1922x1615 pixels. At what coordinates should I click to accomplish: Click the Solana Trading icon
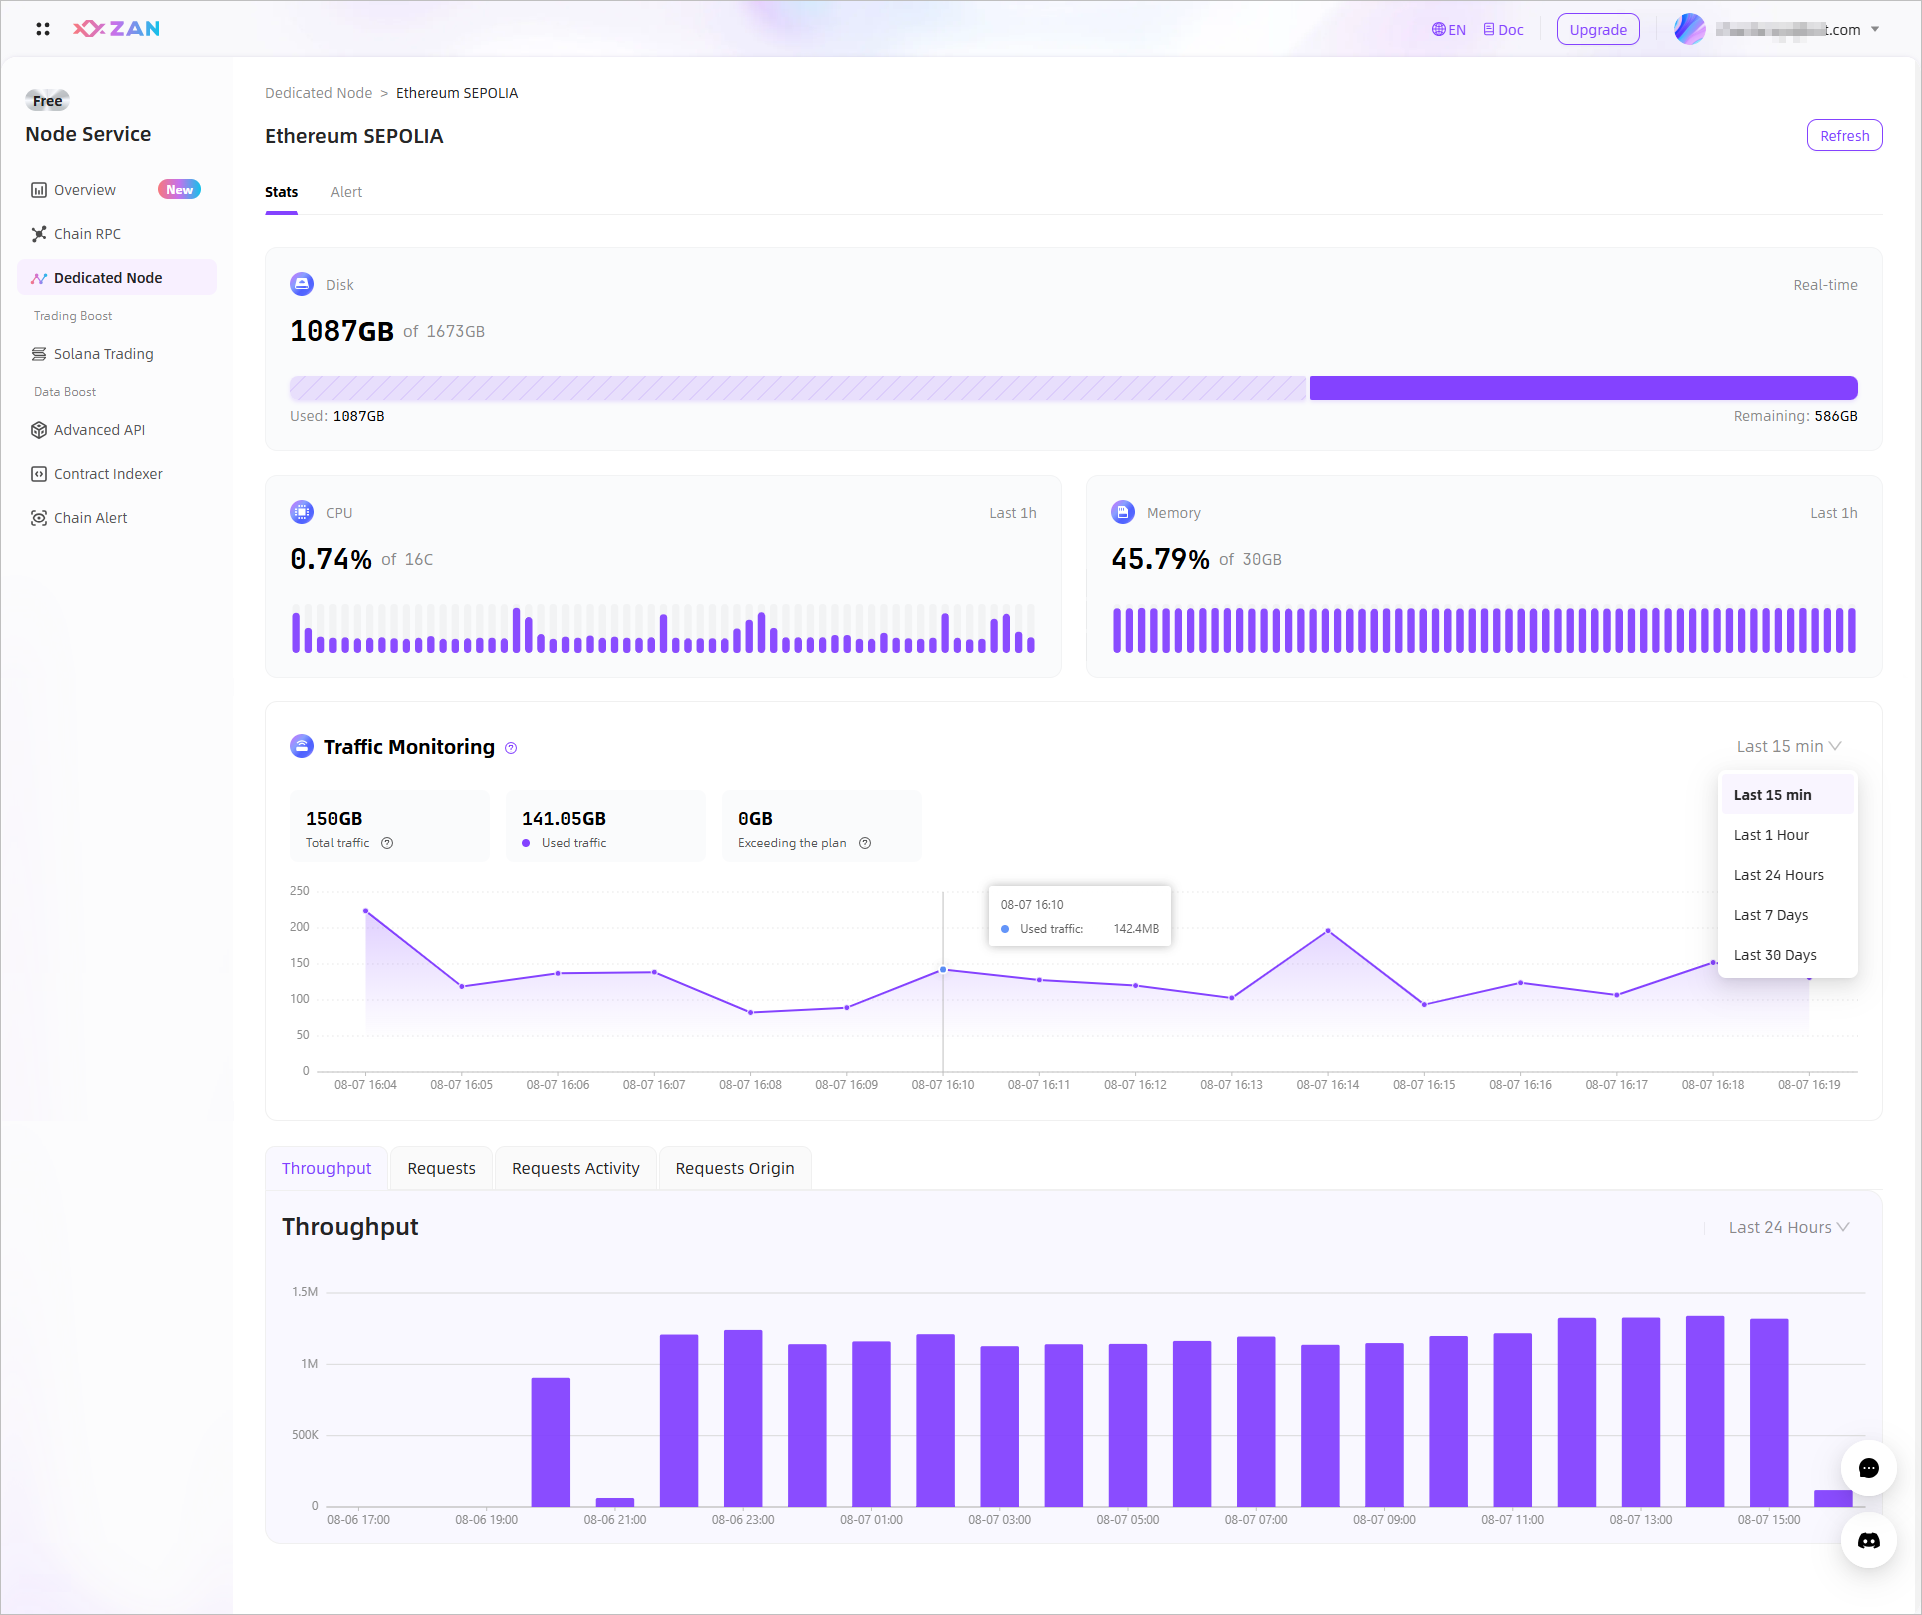tap(39, 354)
